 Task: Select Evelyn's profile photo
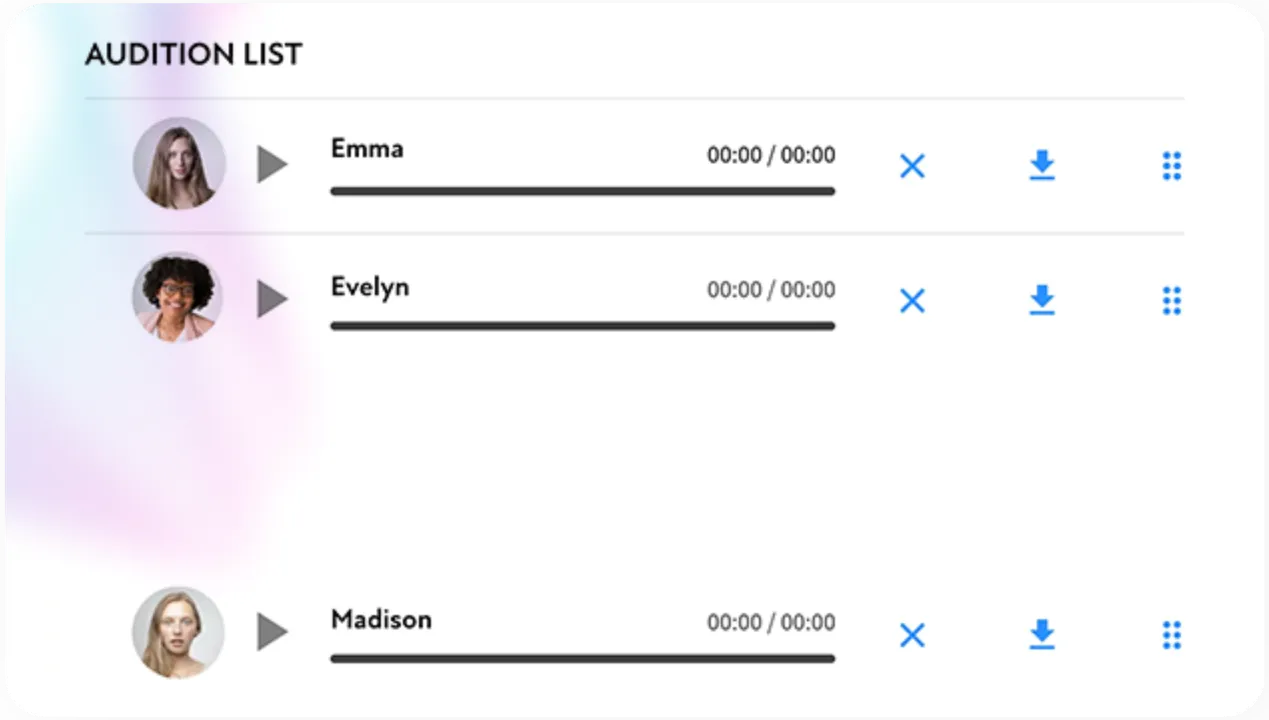[178, 297]
